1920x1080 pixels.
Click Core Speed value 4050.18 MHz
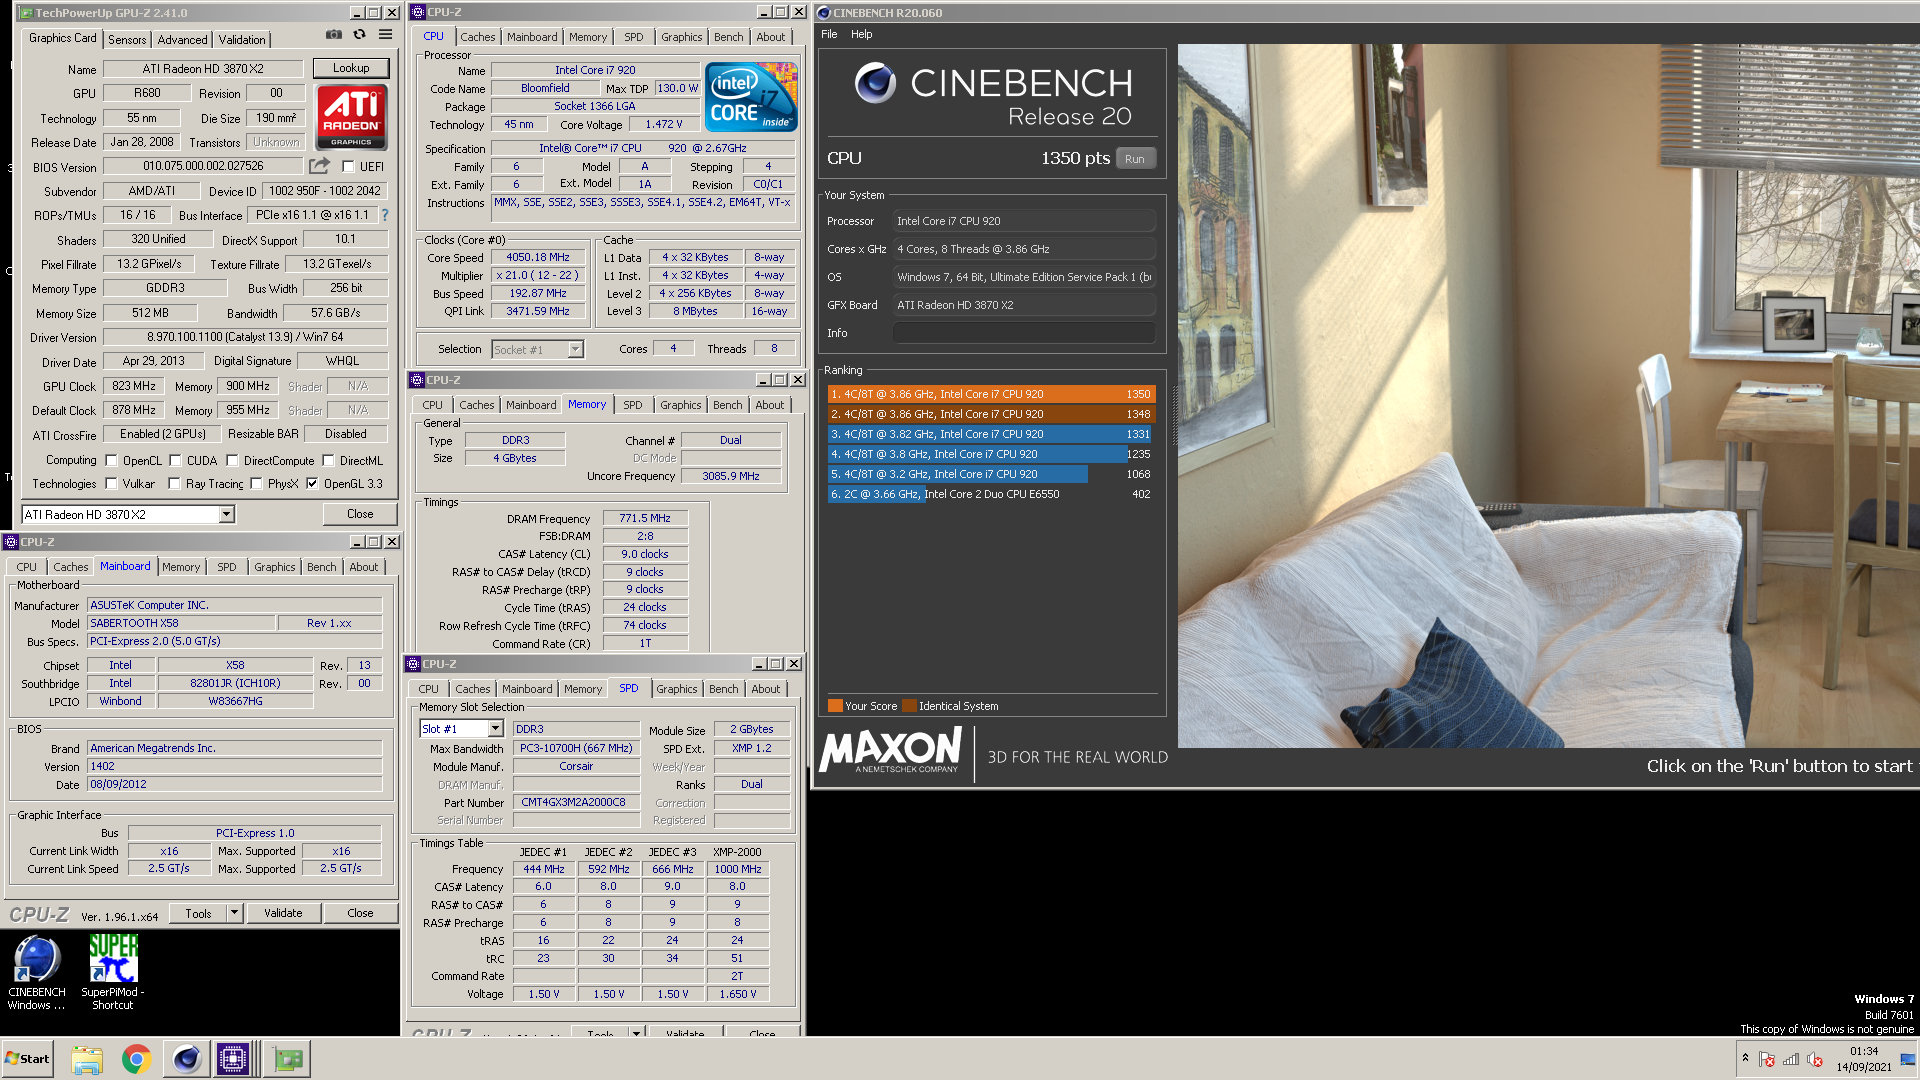(x=538, y=257)
